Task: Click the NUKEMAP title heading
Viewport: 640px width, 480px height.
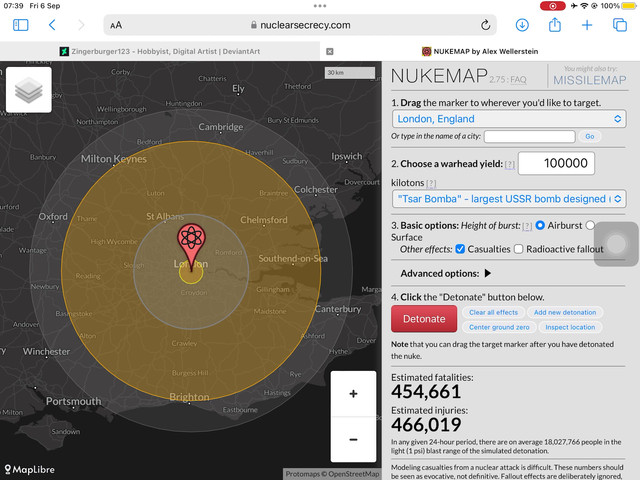Action: click(439, 76)
